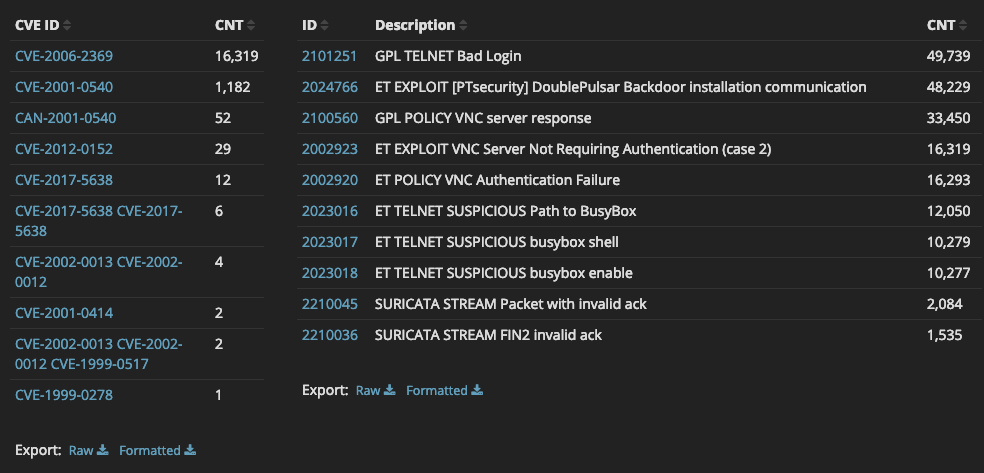Click count 1,182 in CVE table
984x473 pixels.
coord(233,87)
